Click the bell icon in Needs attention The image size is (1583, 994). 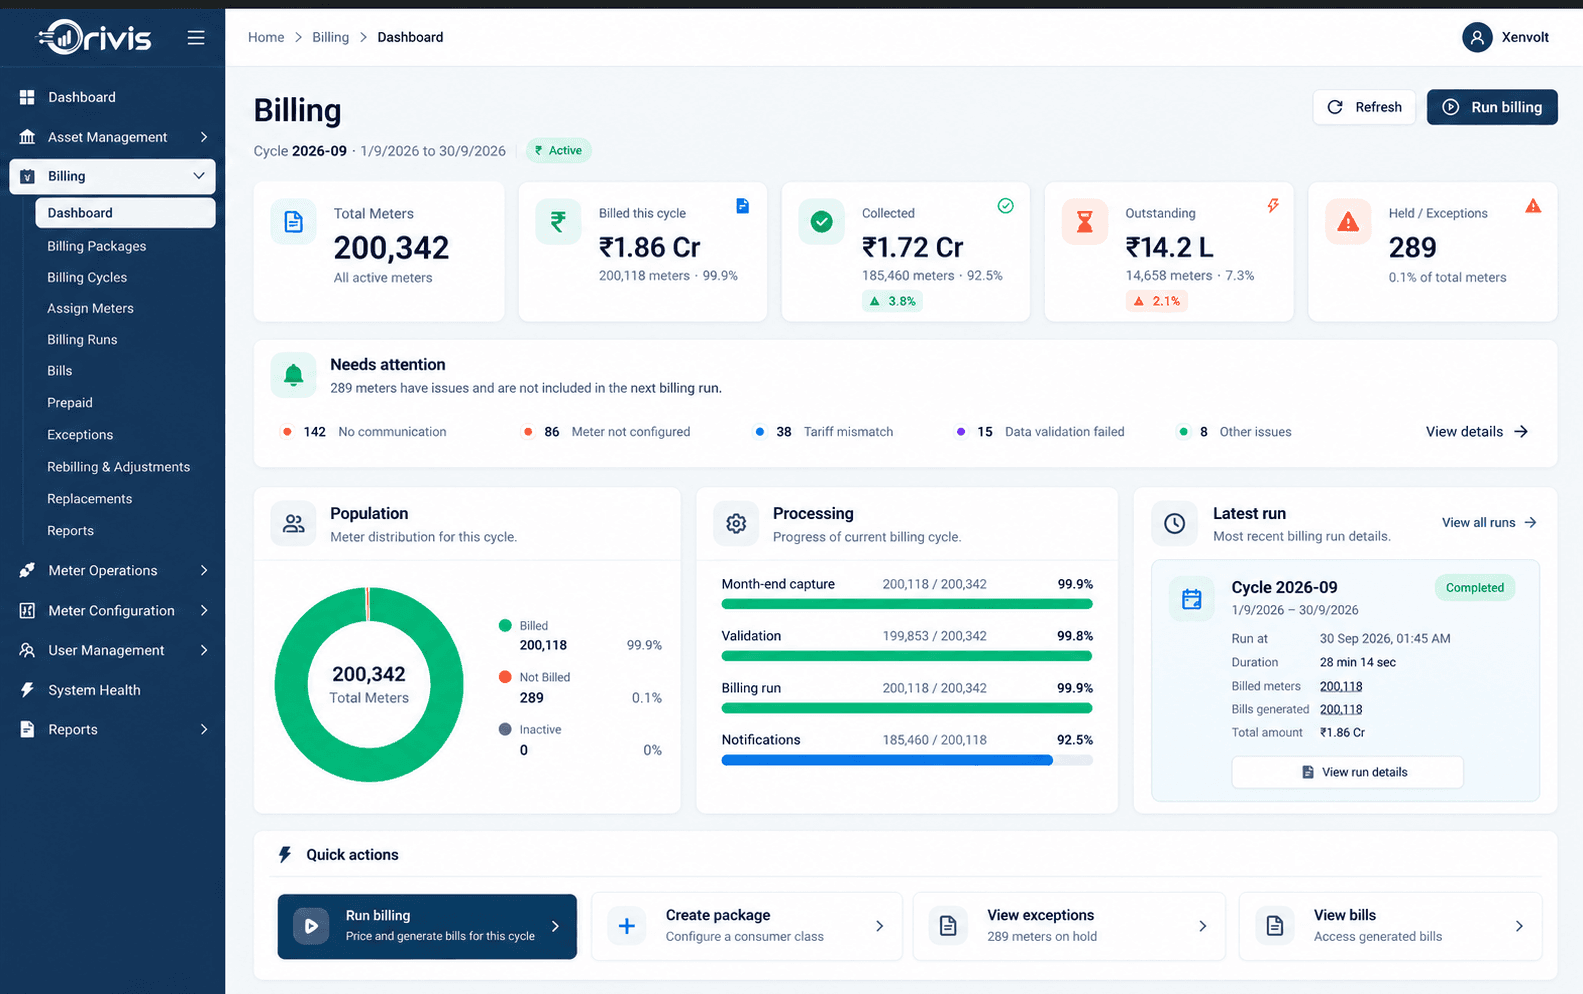pos(294,375)
